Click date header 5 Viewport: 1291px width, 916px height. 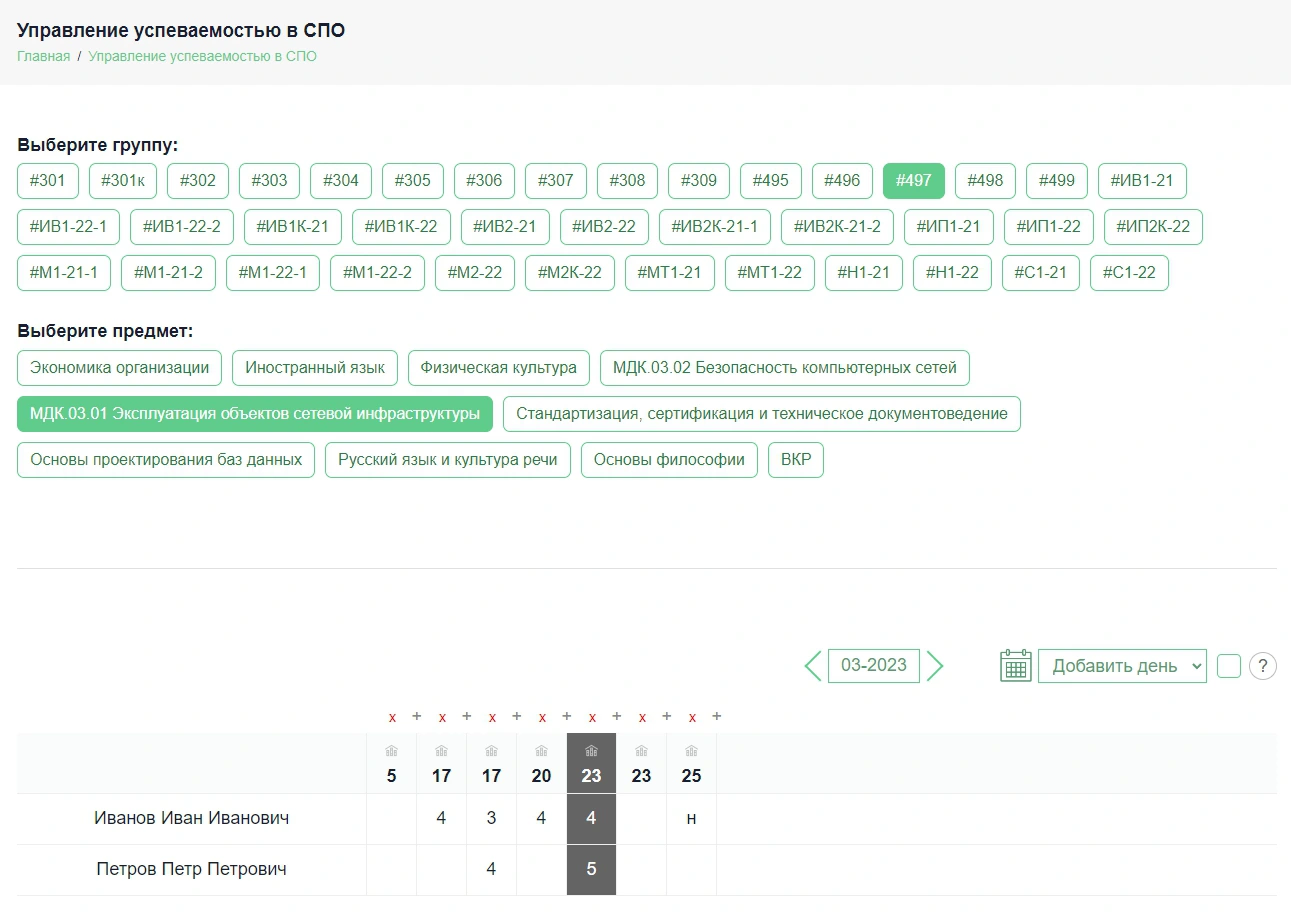click(x=392, y=775)
